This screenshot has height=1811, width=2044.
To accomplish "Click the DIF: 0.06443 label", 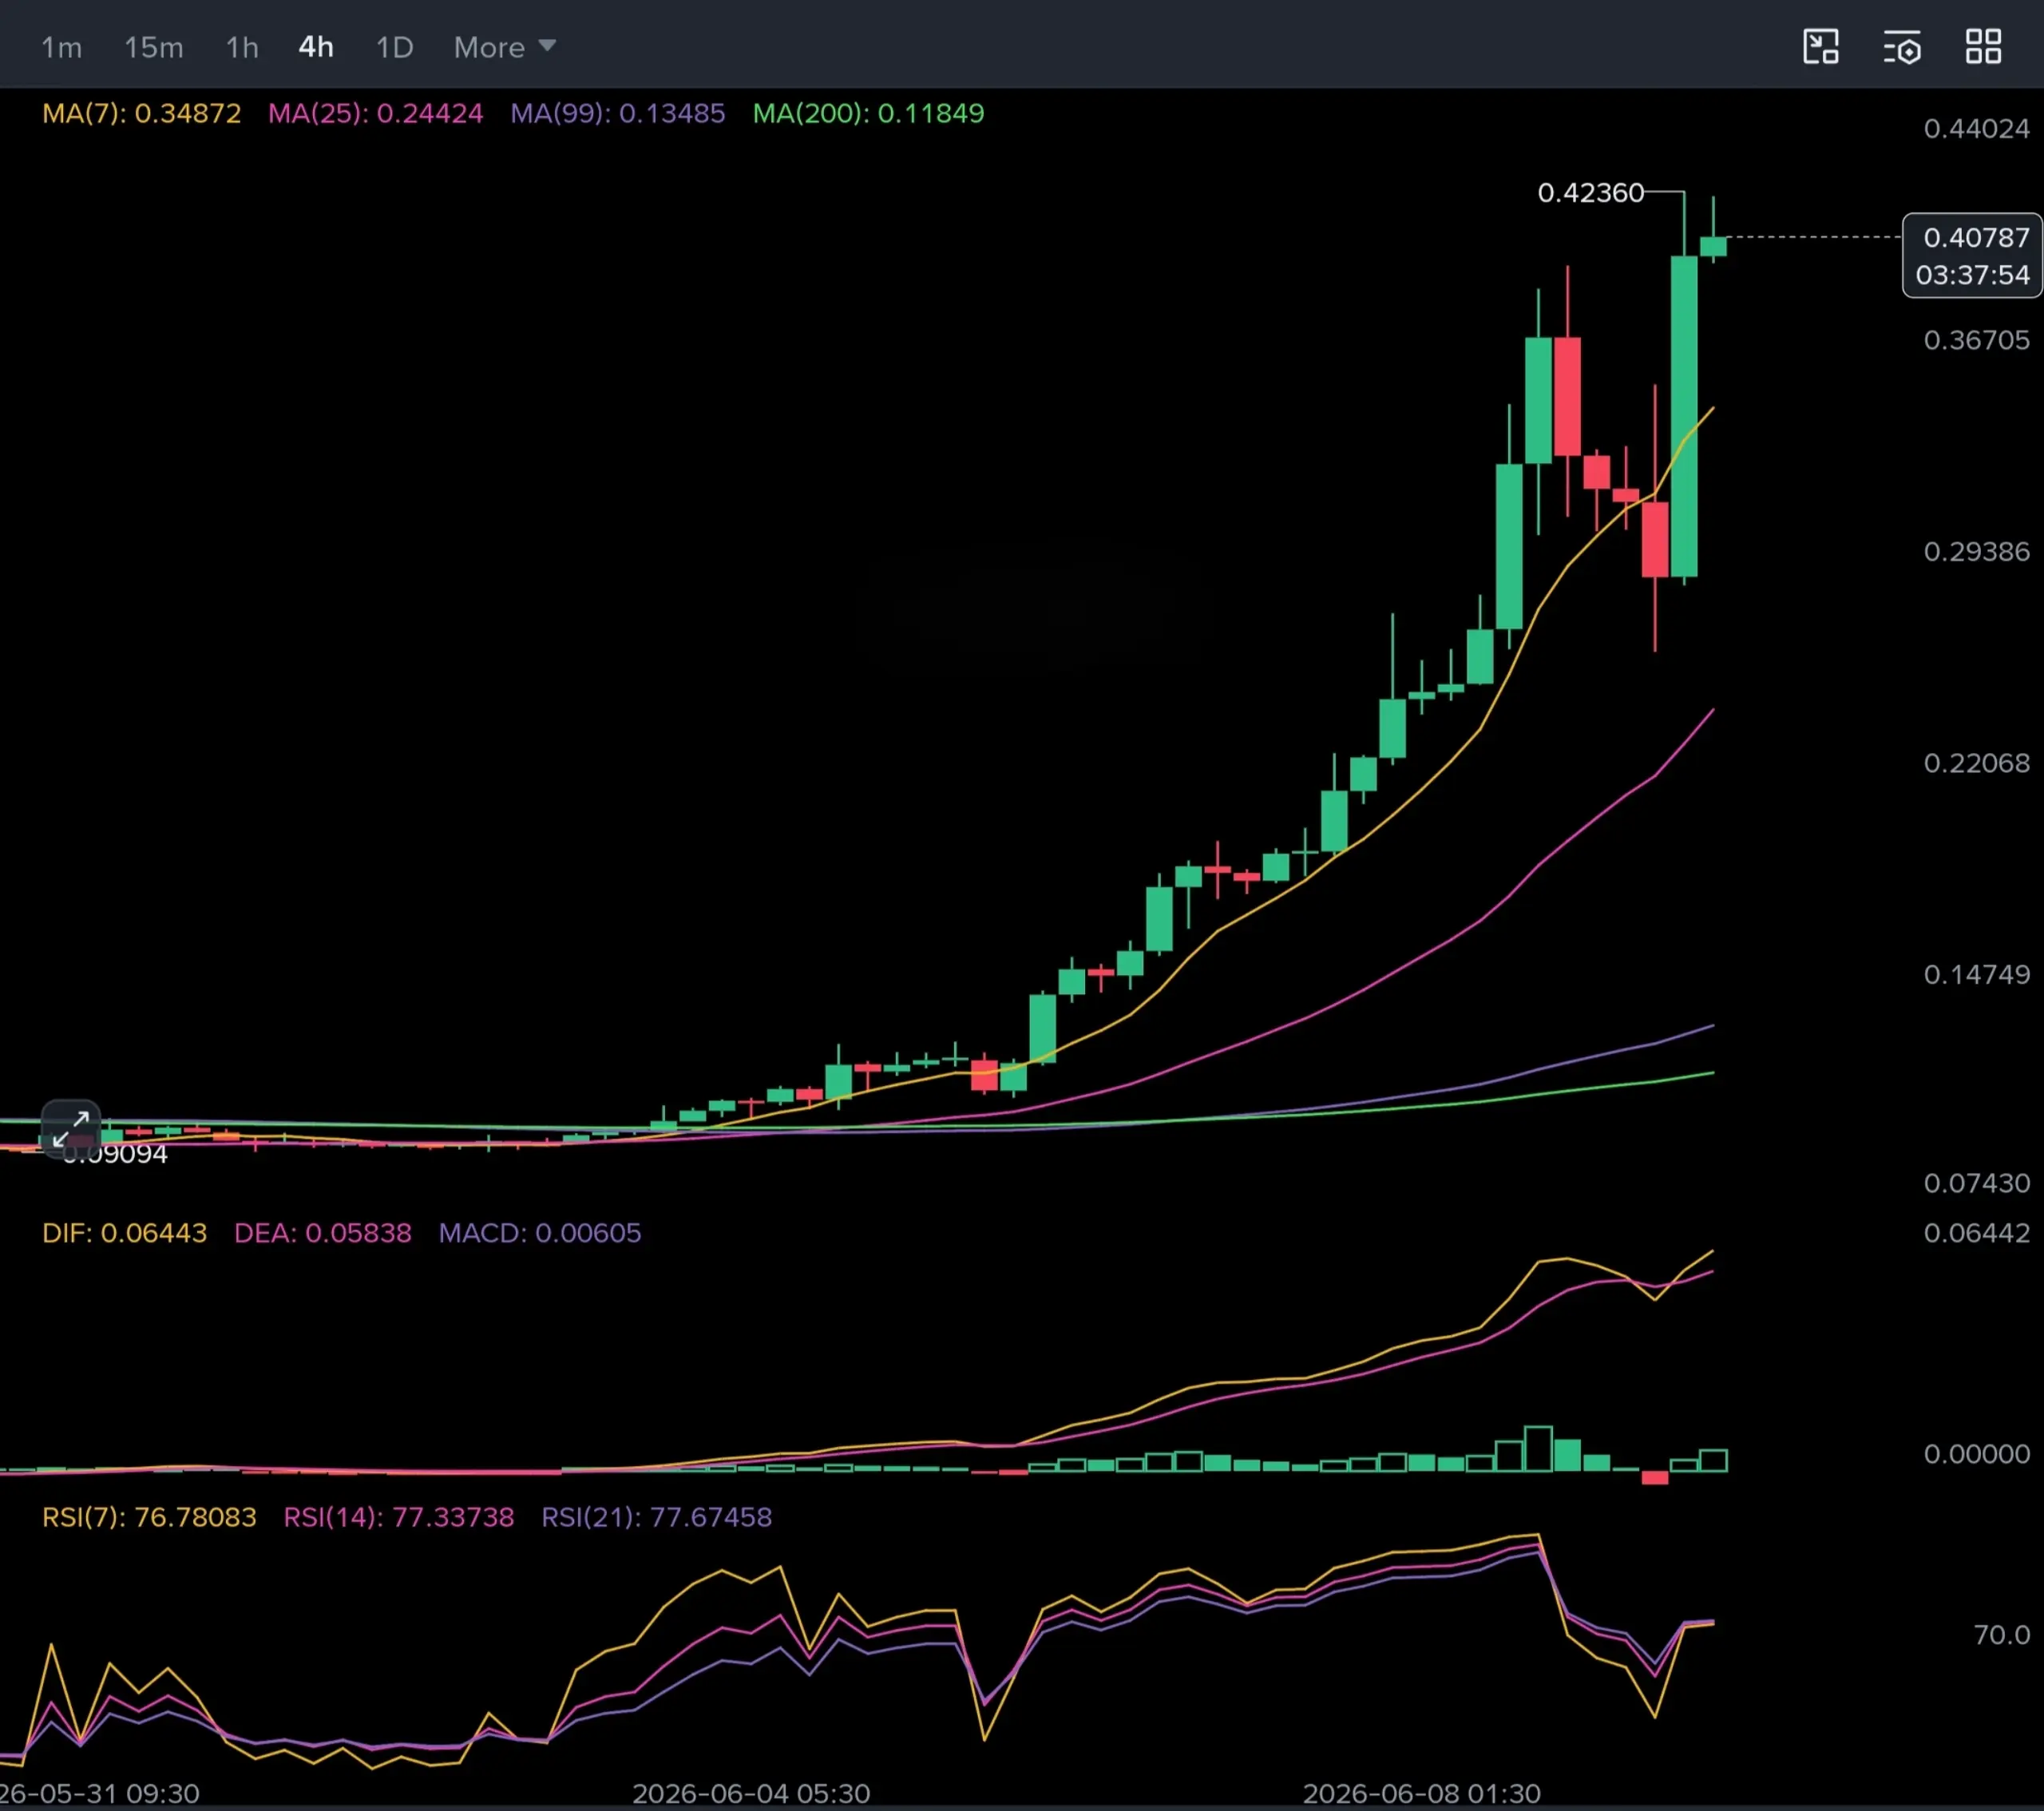I will click(124, 1232).
